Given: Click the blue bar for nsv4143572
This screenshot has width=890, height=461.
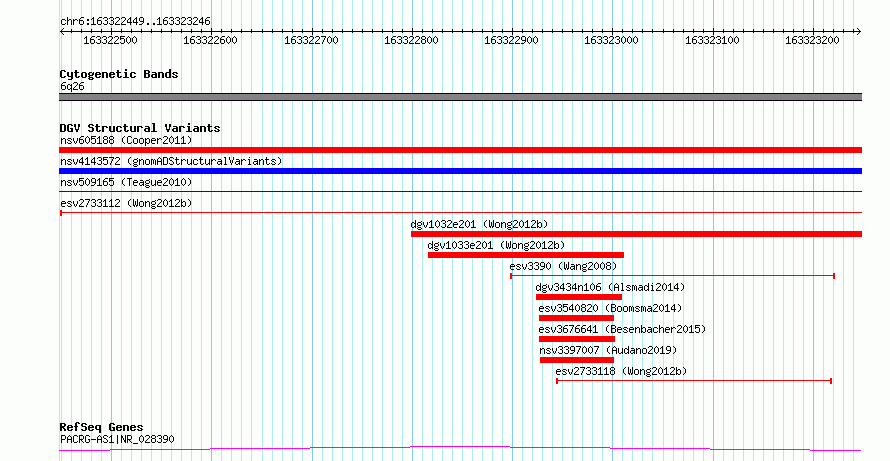Looking at the screenshot, I should click(x=460, y=171).
